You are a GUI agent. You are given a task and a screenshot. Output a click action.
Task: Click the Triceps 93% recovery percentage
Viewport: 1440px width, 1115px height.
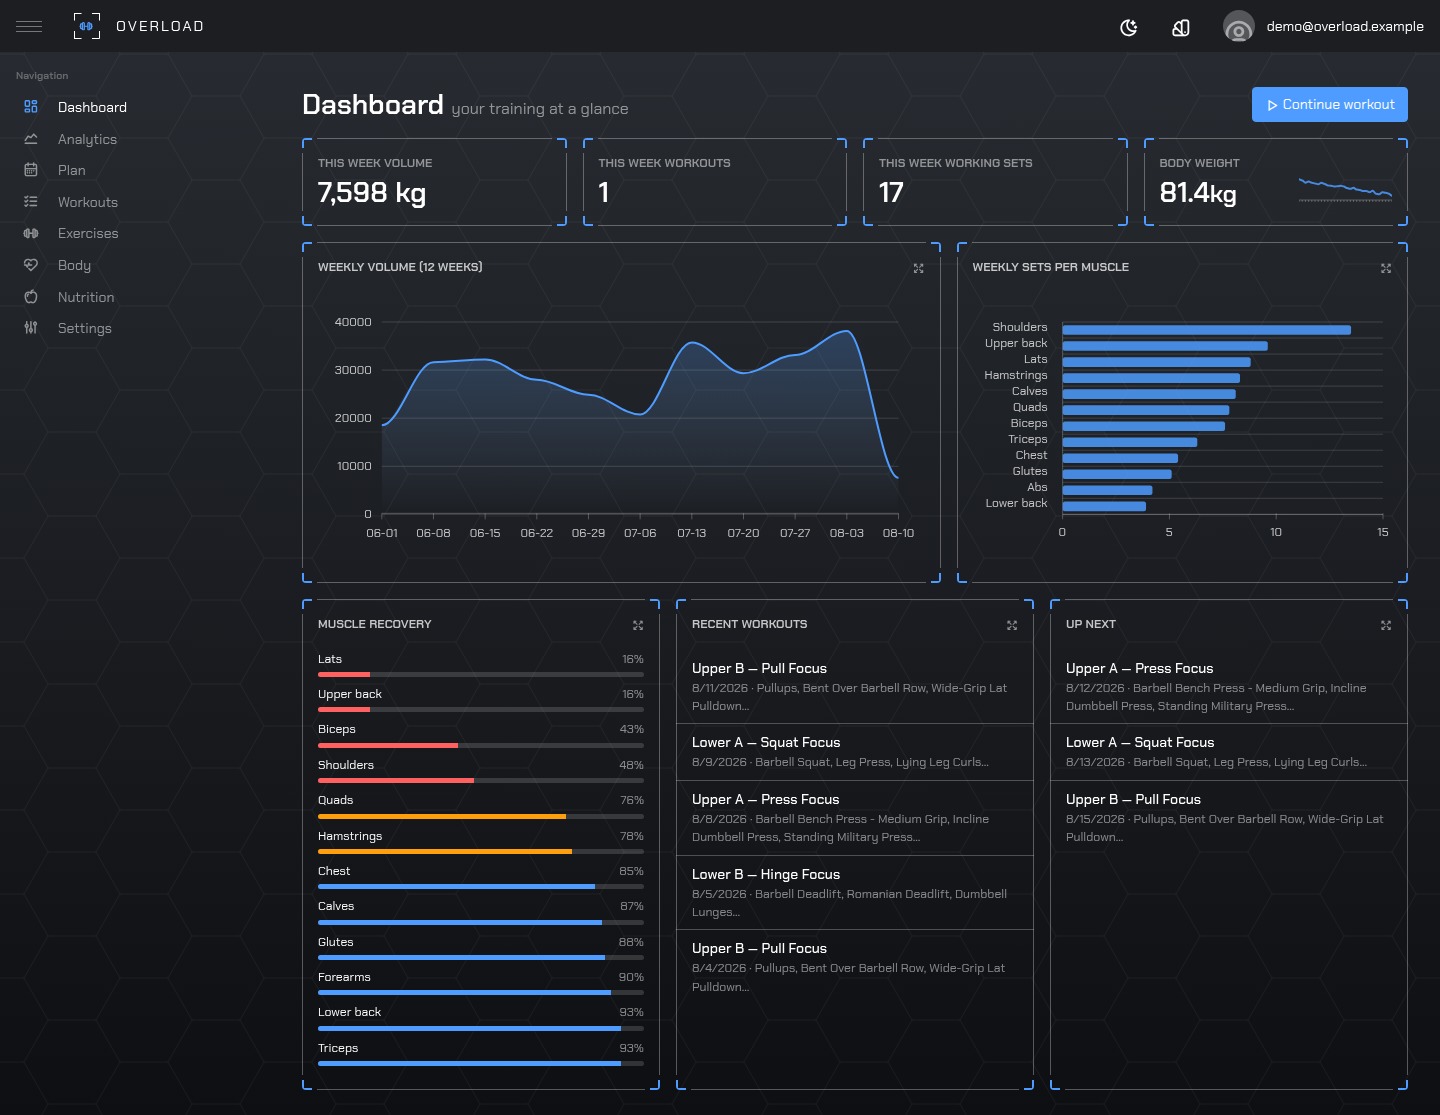point(631,1048)
